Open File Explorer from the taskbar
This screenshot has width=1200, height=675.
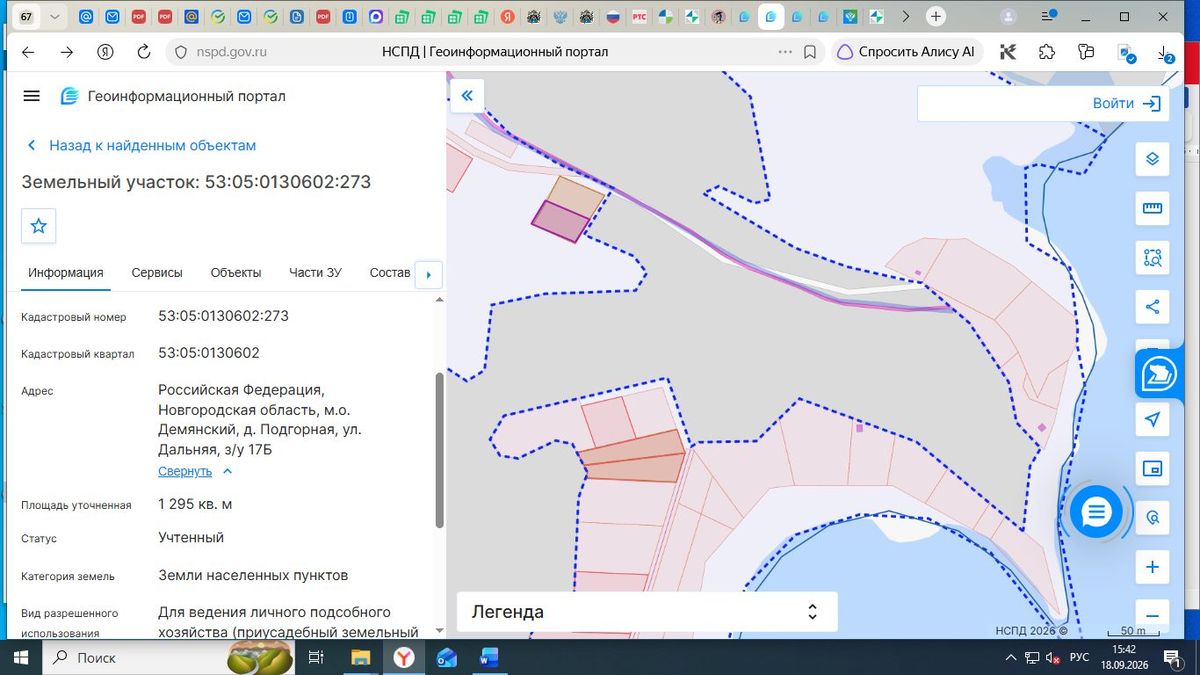pyautogui.click(x=360, y=658)
